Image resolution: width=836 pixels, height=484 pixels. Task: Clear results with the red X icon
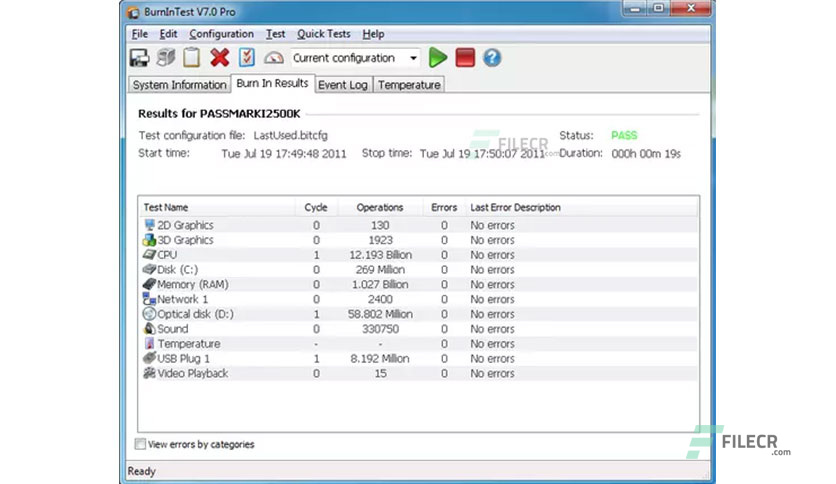tap(219, 58)
